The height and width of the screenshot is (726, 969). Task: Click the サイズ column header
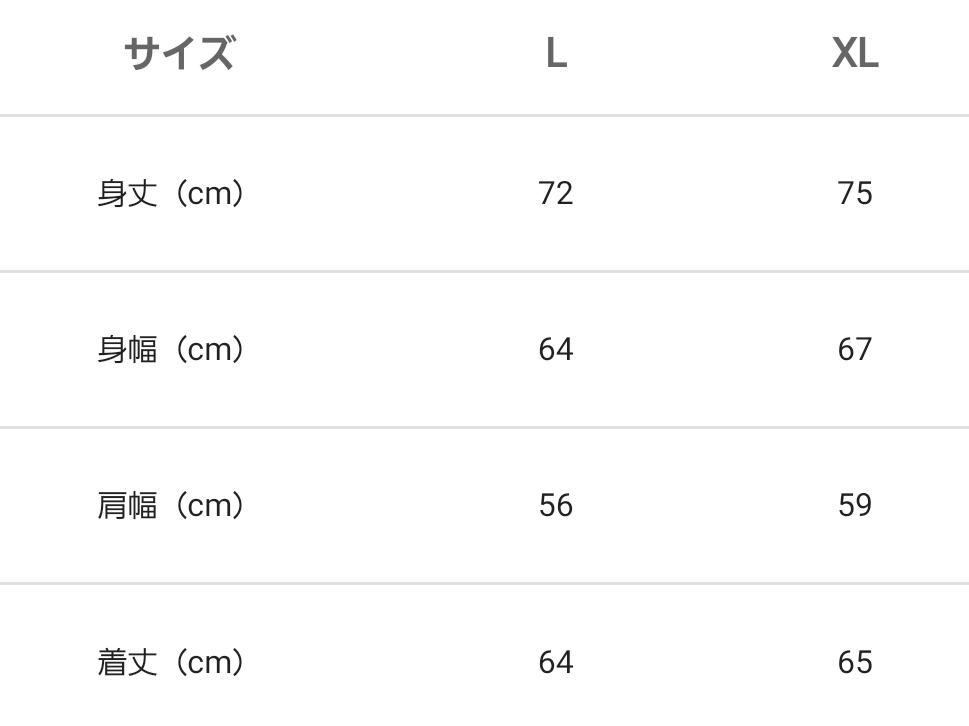179,53
